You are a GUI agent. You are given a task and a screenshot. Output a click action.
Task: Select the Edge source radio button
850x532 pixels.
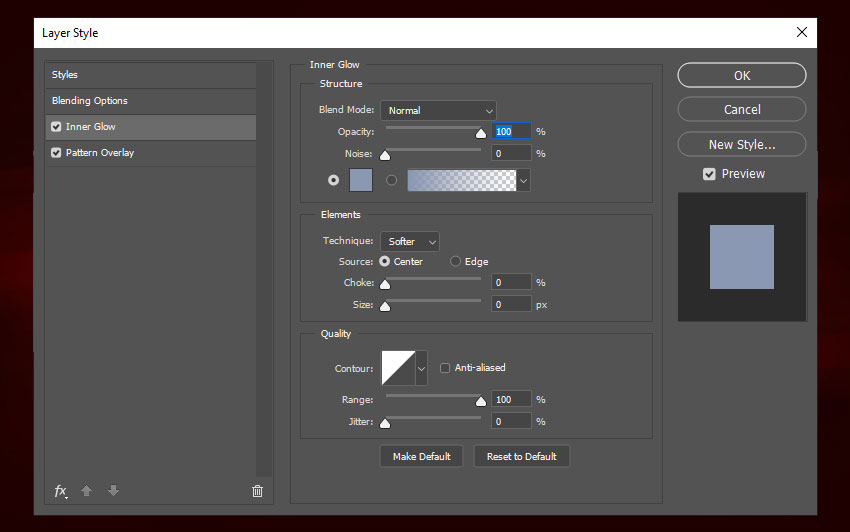coord(456,262)
